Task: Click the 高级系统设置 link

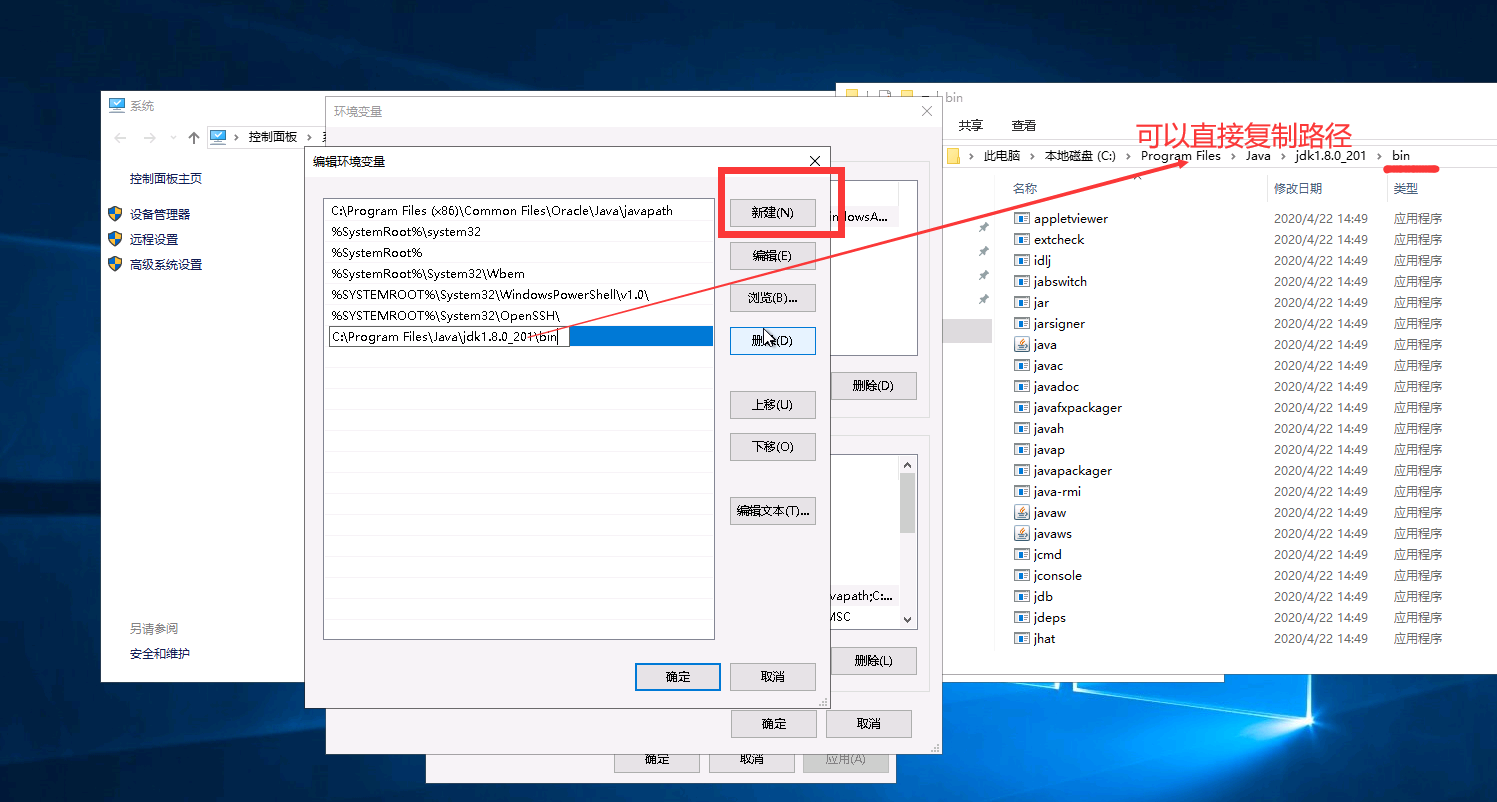Action: (166, 264)
